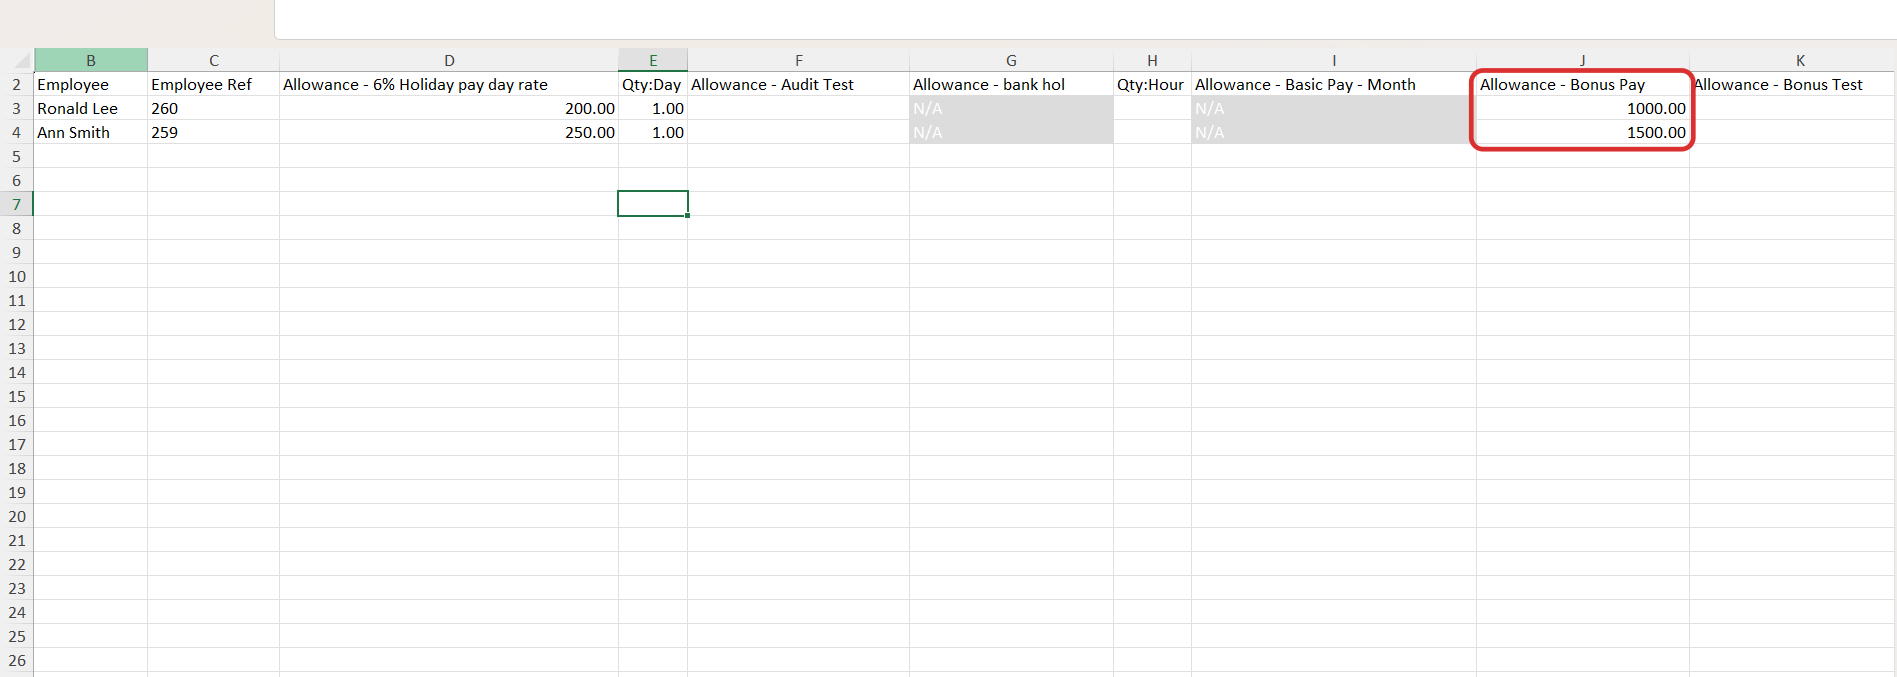
Task: Click the 'Qty:Day' header cell
Action: click(653, 84)
